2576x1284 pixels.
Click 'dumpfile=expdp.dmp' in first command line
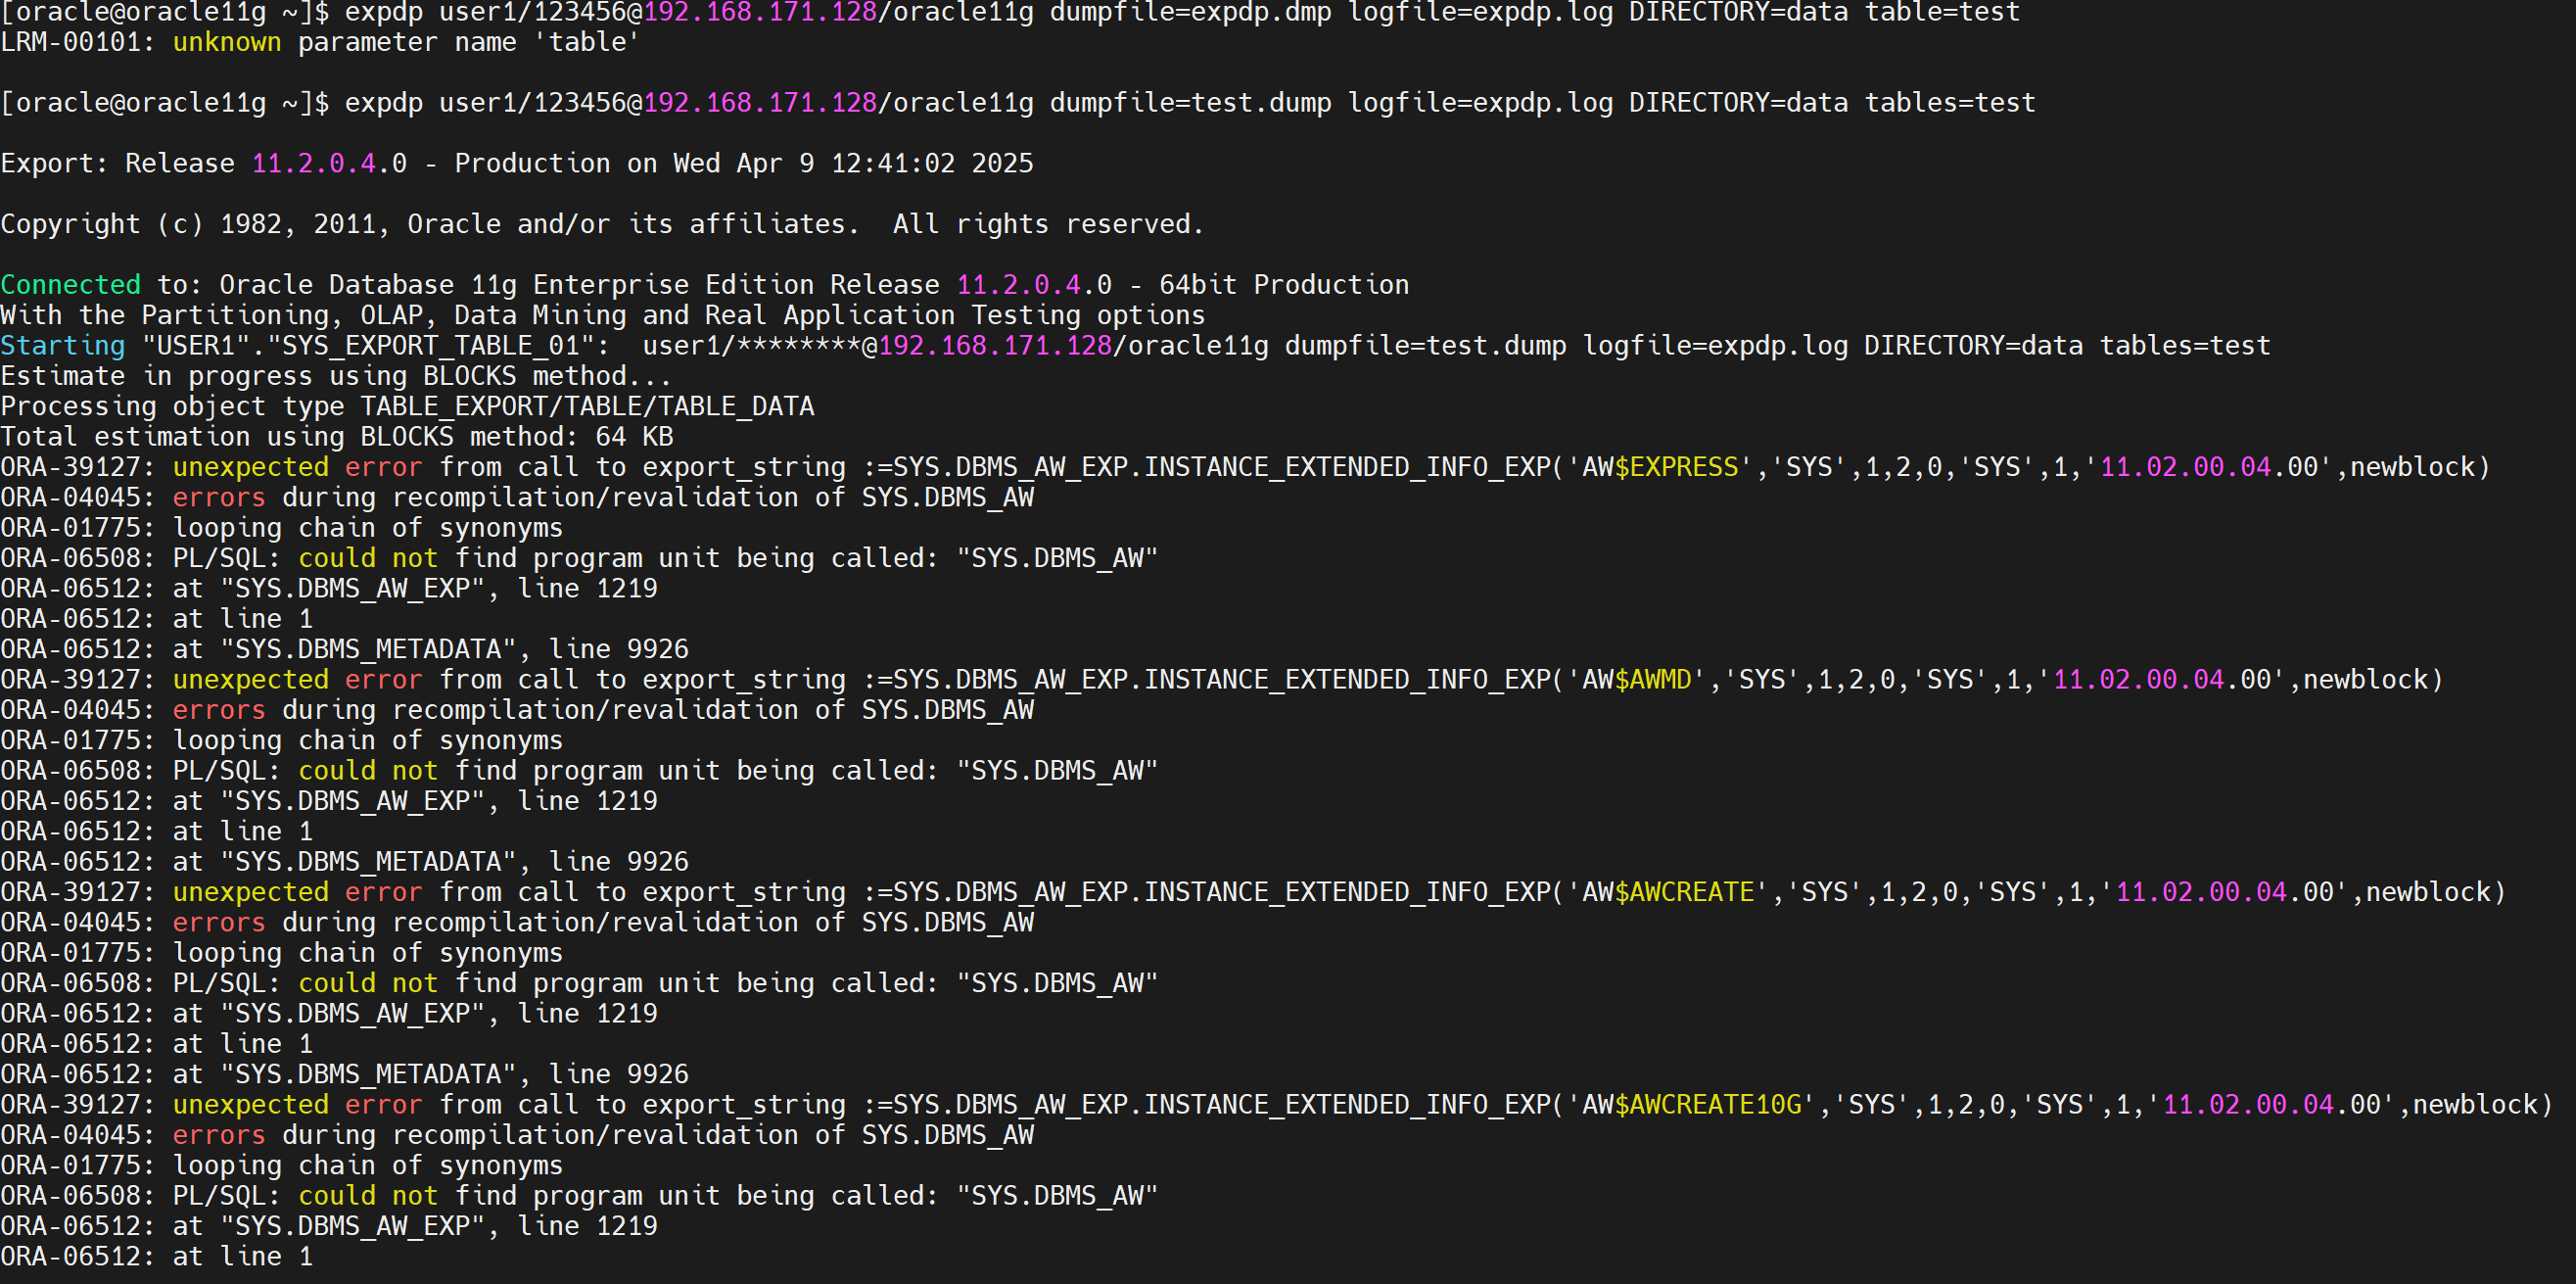[x=1190, y=13]
